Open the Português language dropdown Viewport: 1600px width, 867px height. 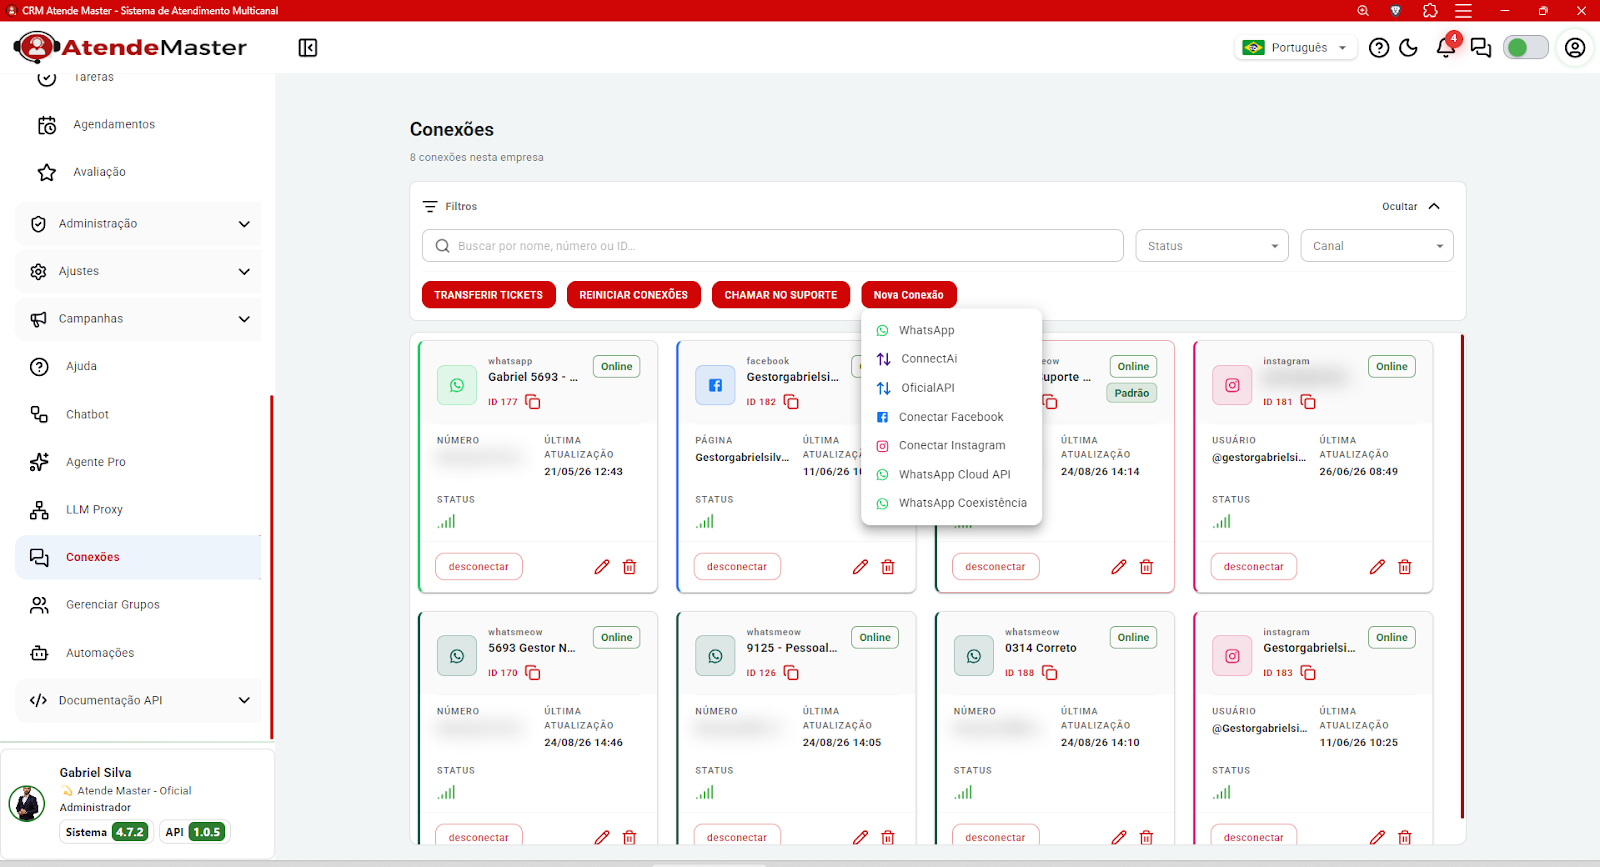1296,48
